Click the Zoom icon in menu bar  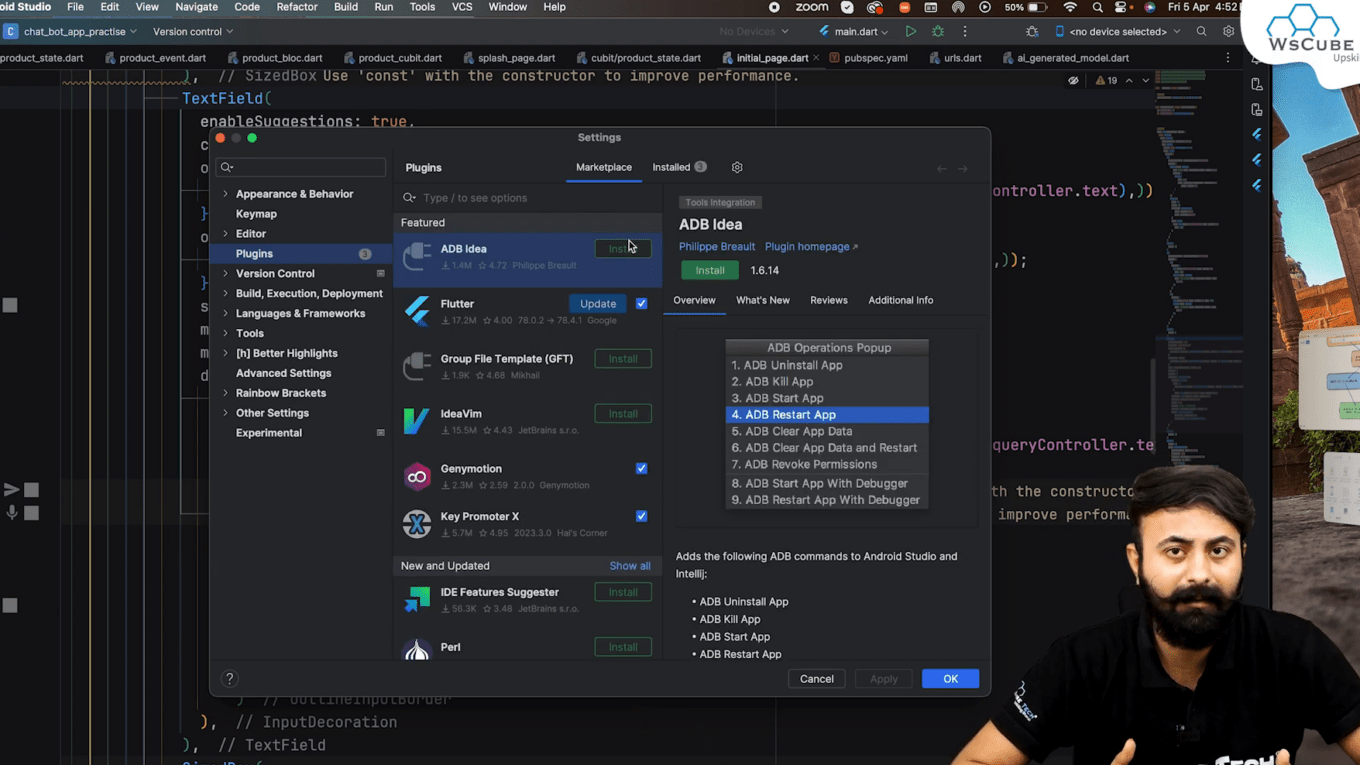[811, 7]
